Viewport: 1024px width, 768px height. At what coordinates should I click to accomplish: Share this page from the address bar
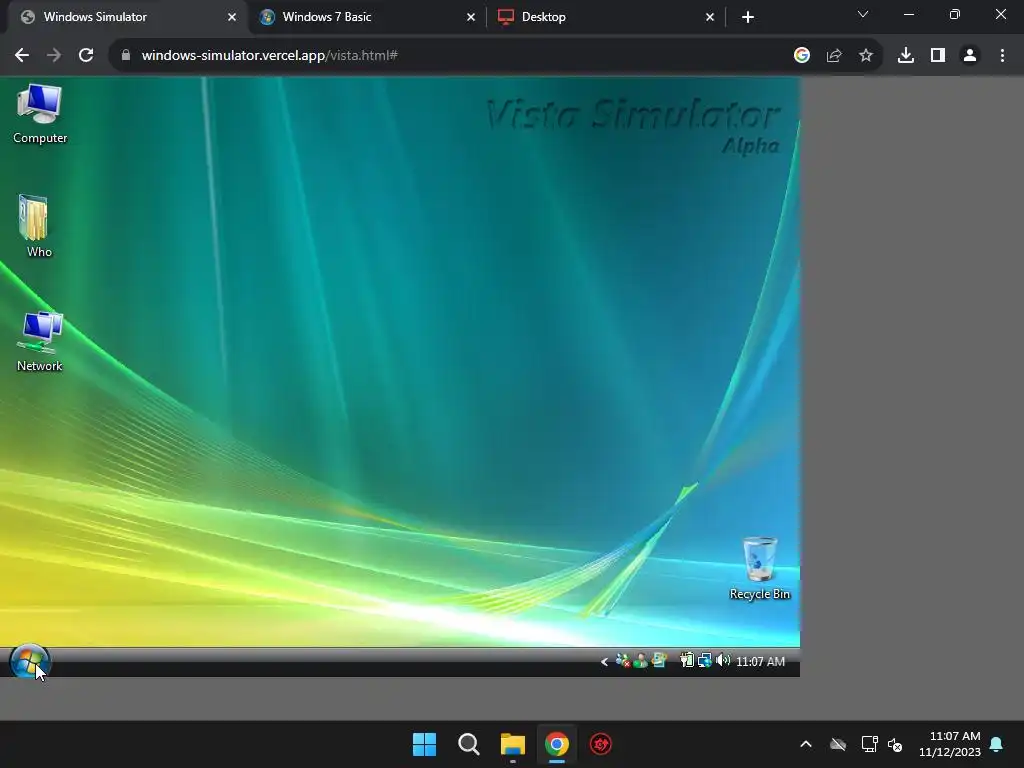[834, 56]
